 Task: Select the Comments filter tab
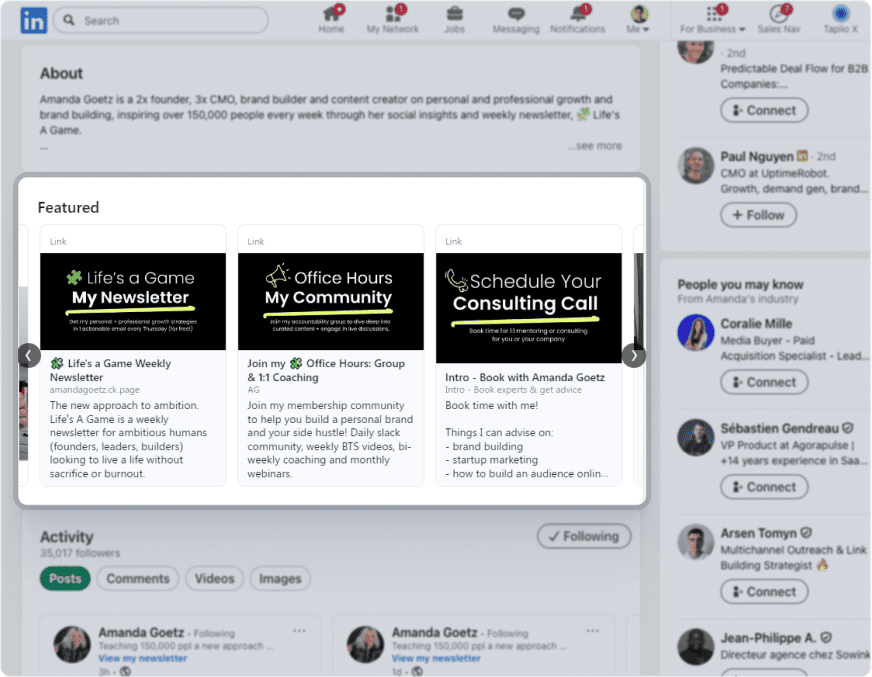[x=138, y=579]
